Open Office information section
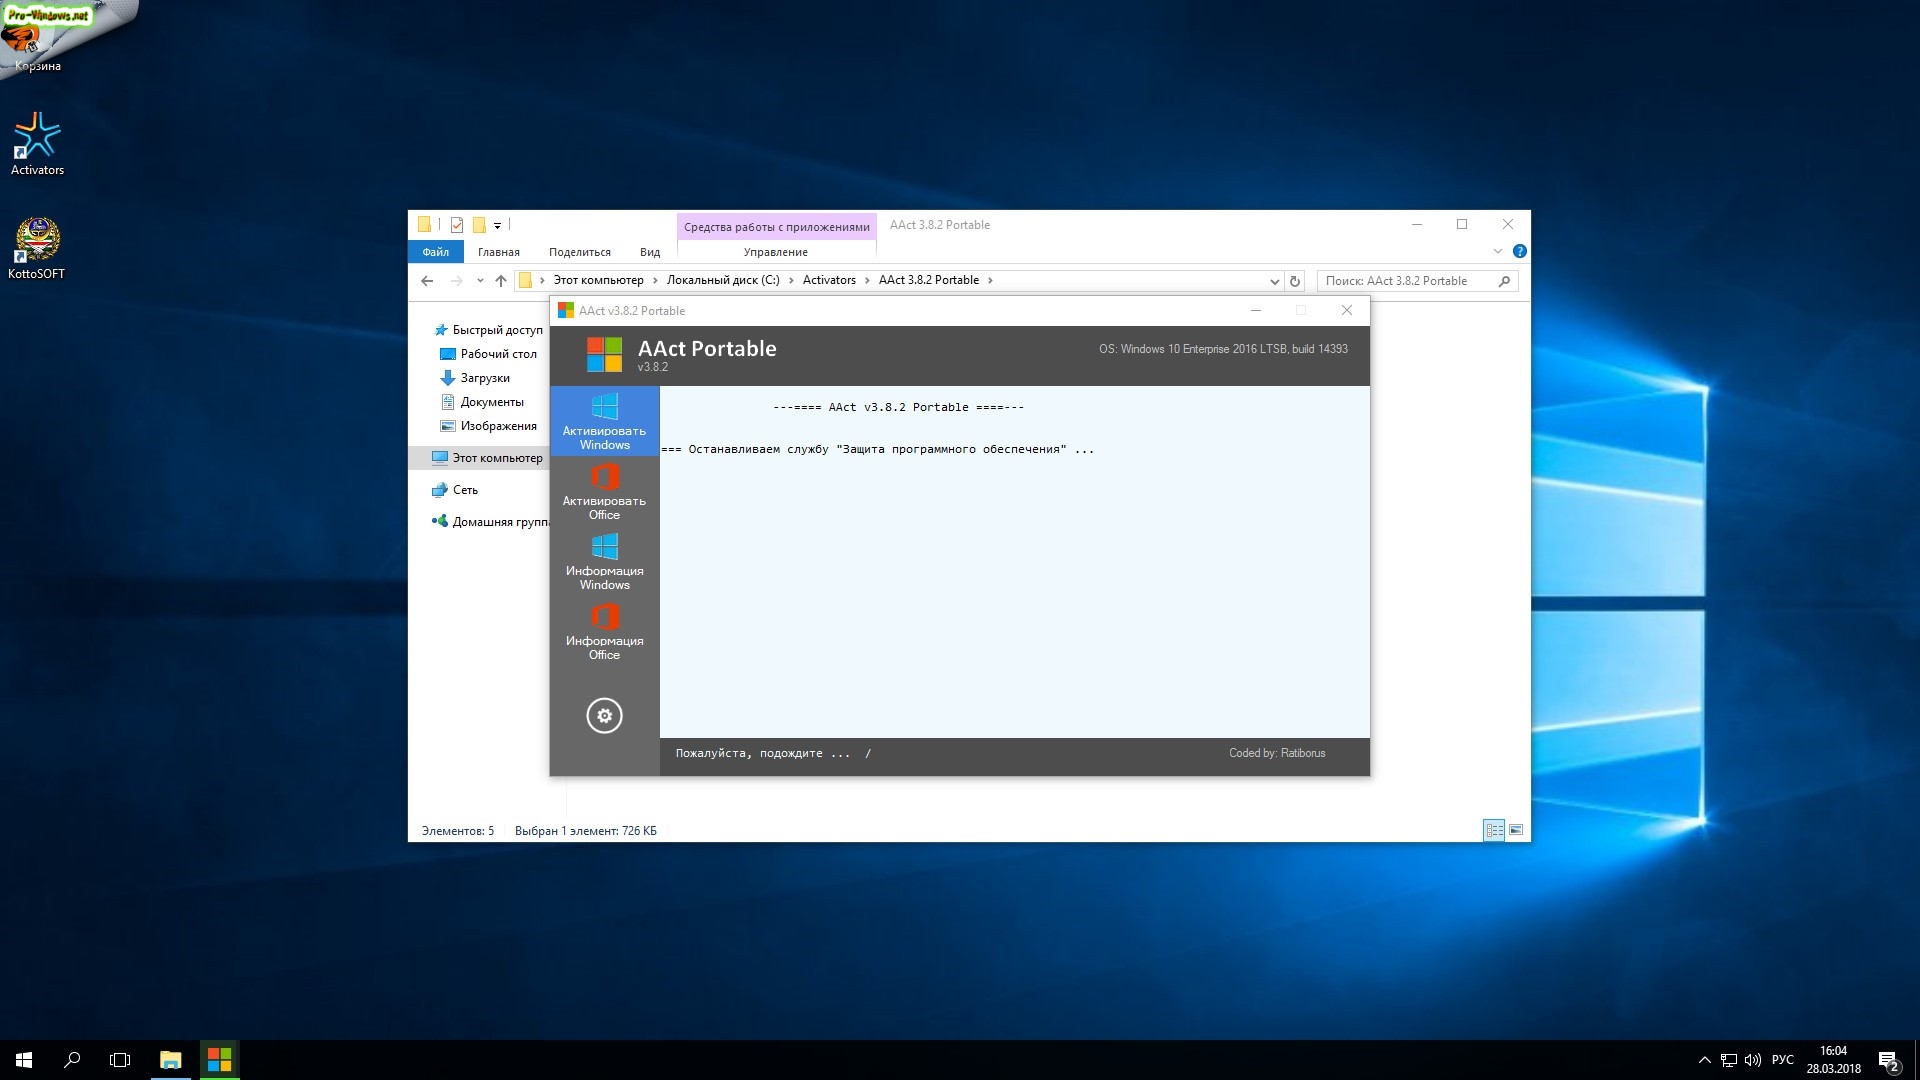Viewport: 1920px width, 1080px height. click(x=604, y=631)
